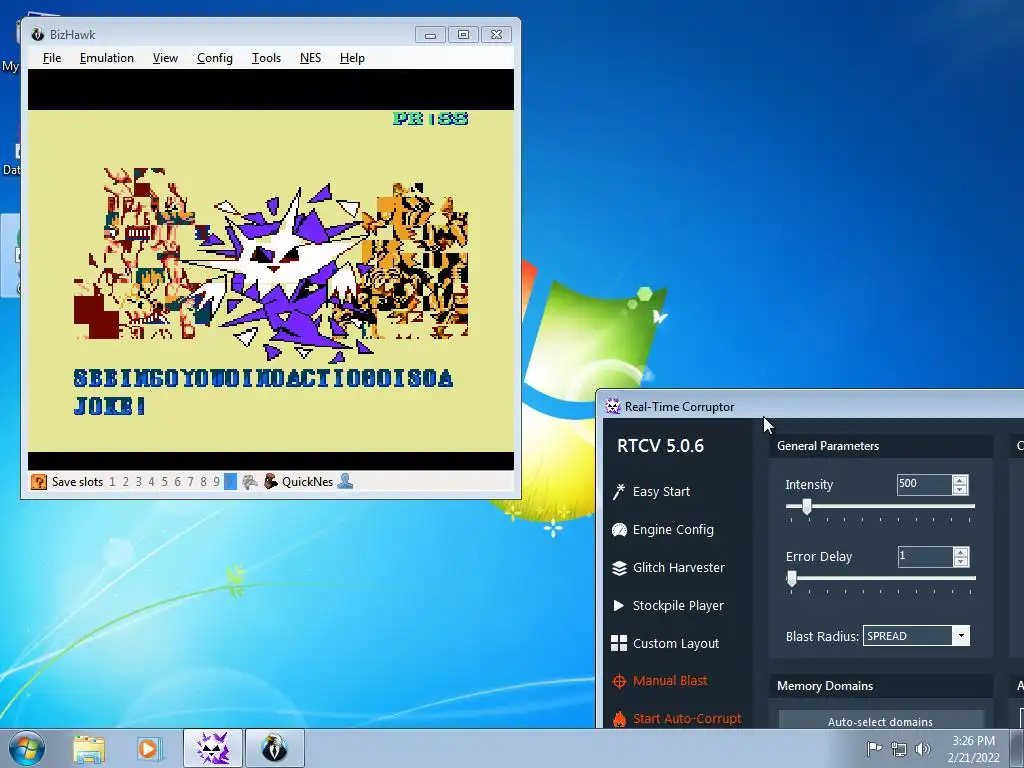Open the View menu
This screenshot has width=1024, height=768.
tap(165, 58)
